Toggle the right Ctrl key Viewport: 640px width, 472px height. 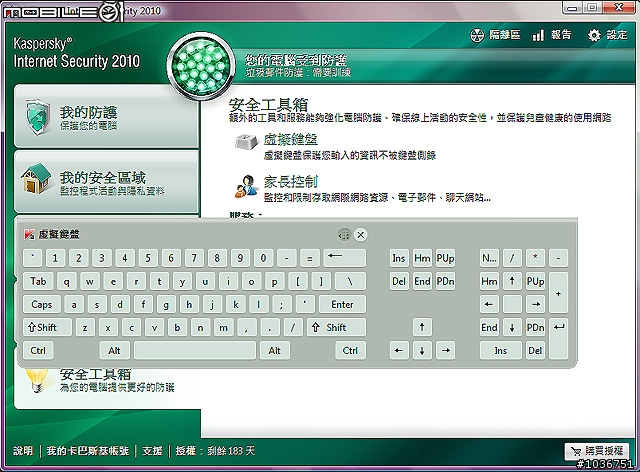pyautogui.click(x=351, y=350)
